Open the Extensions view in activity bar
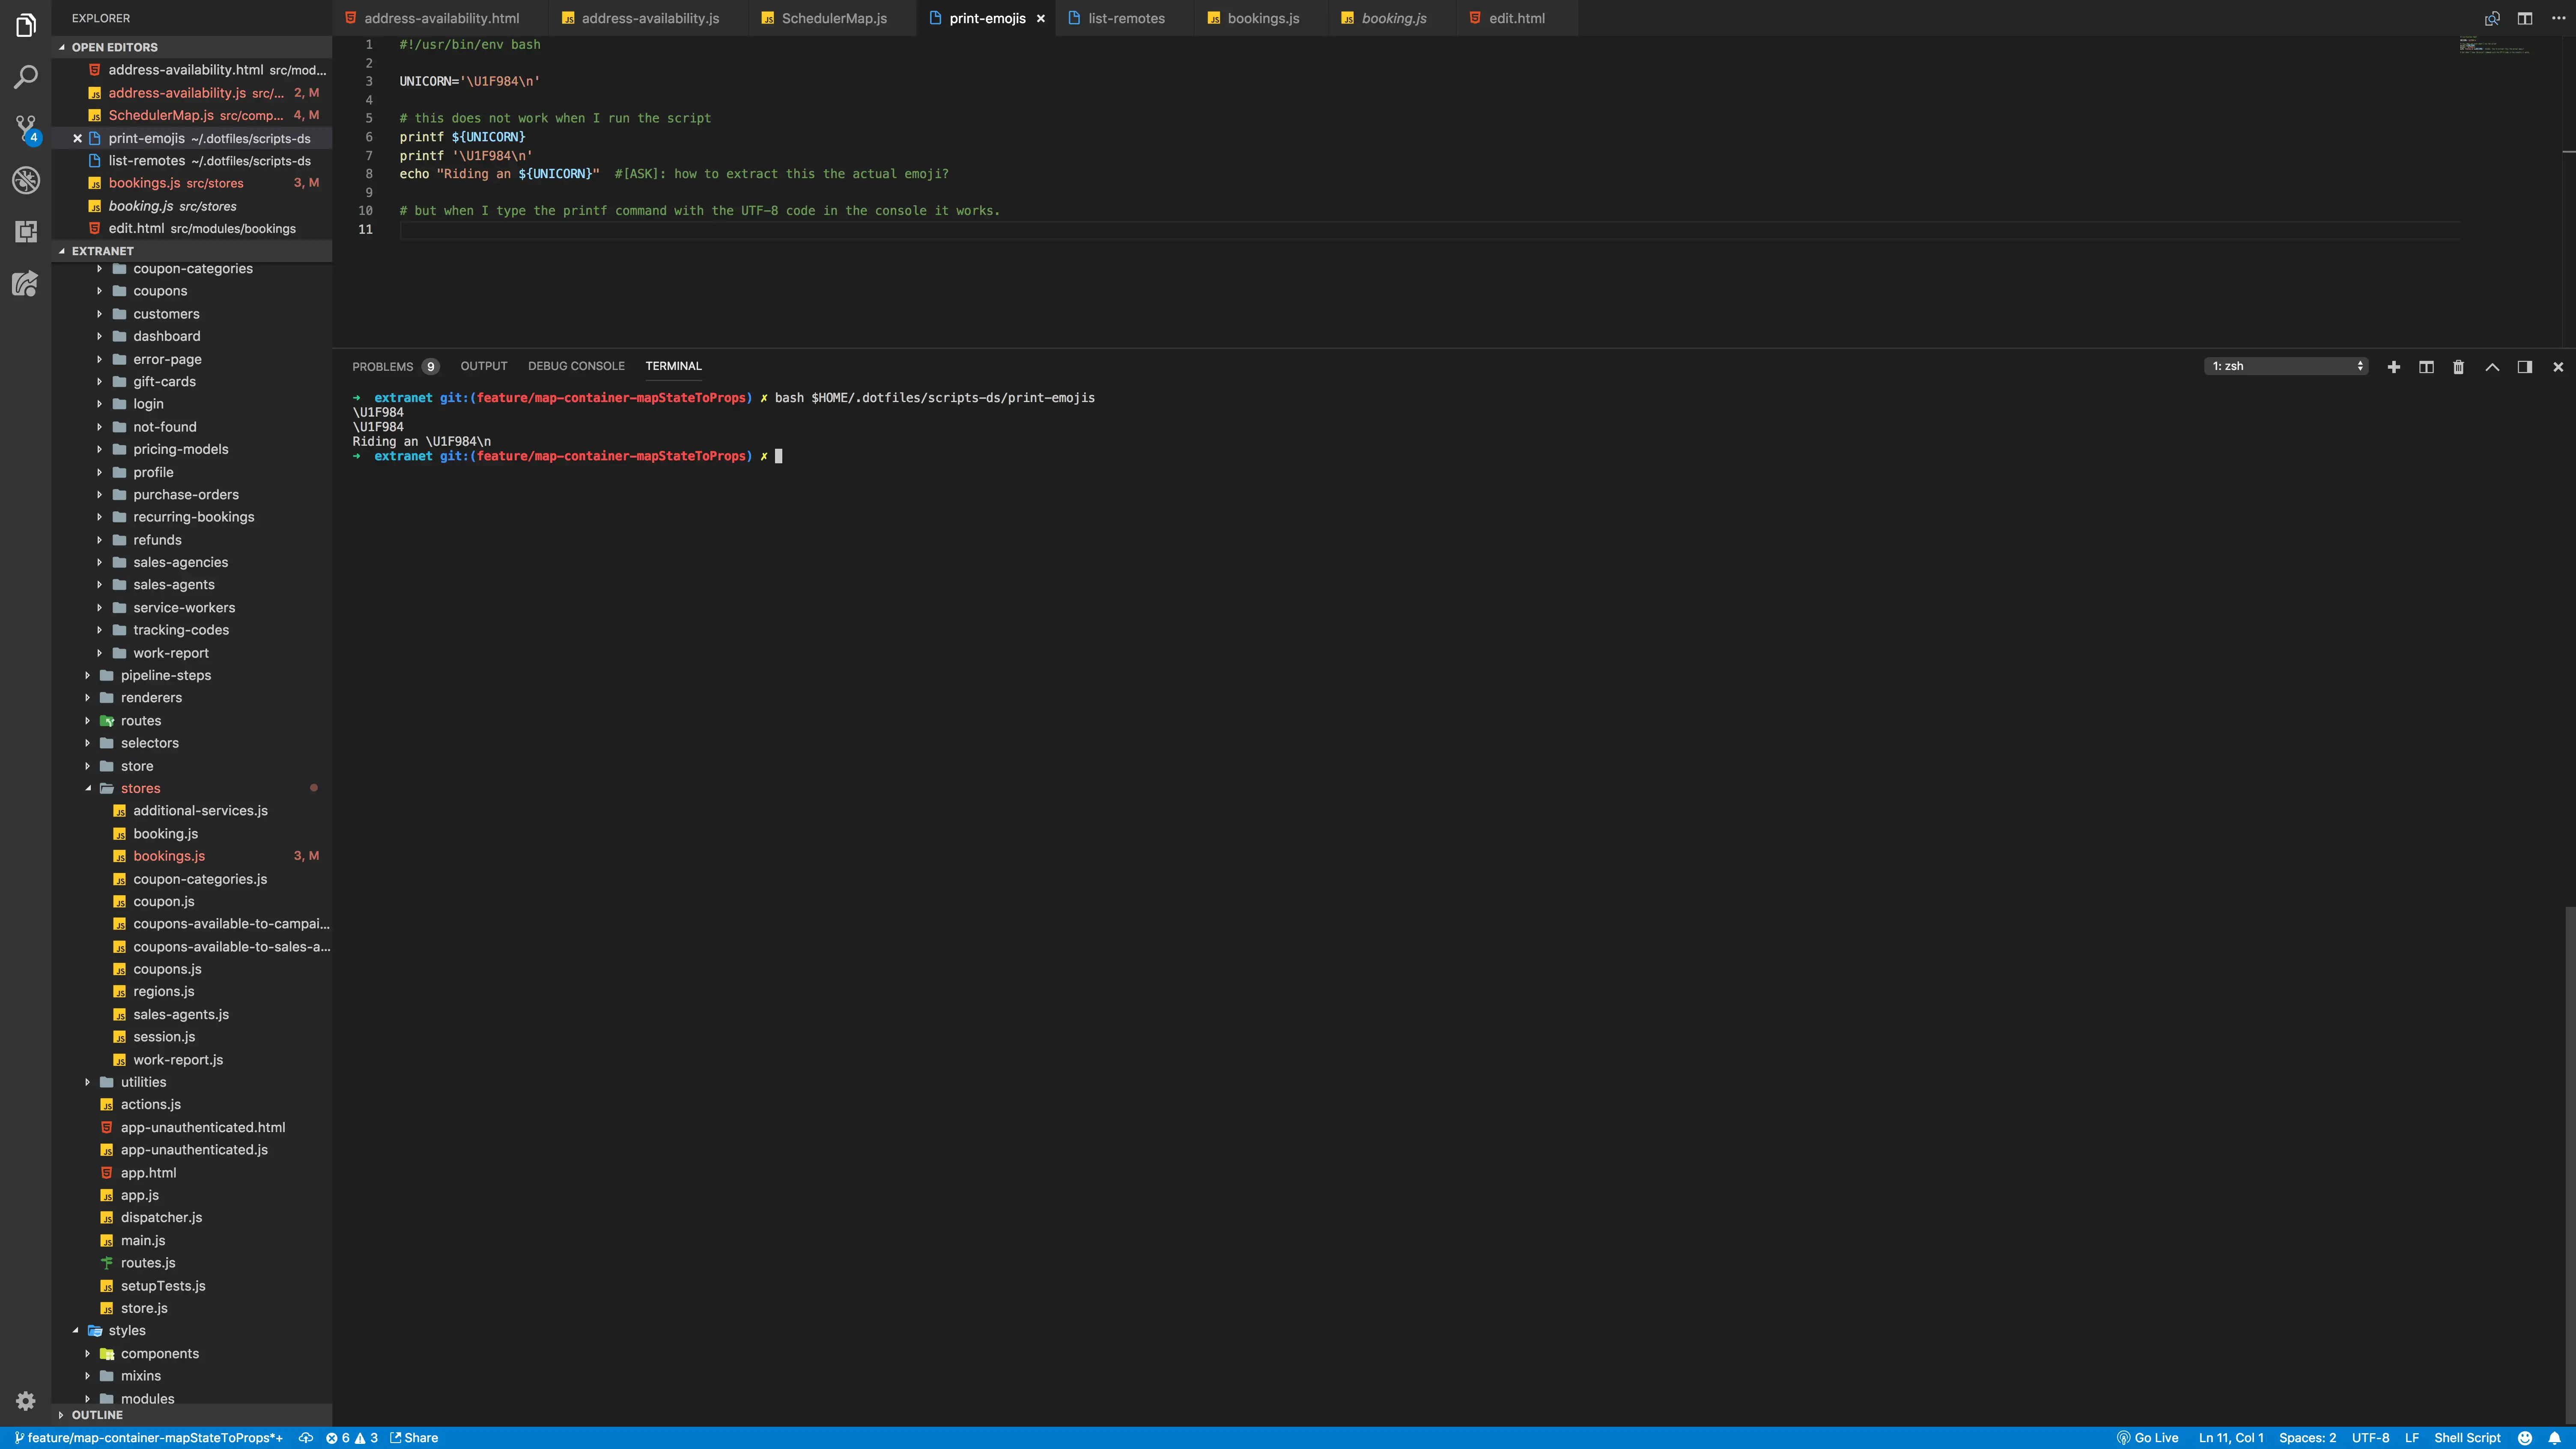 click(x=26, y=232)
